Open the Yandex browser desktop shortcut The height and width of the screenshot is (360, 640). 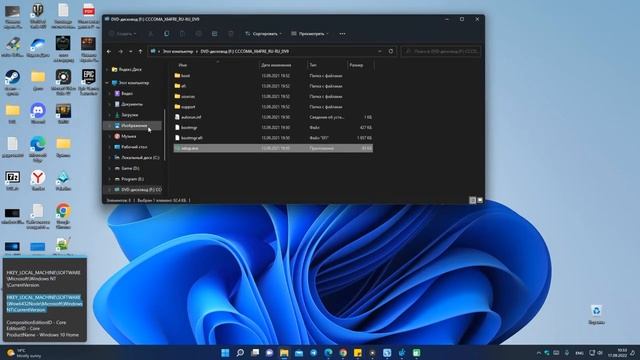pyautogui.click(x=38, y=181)
